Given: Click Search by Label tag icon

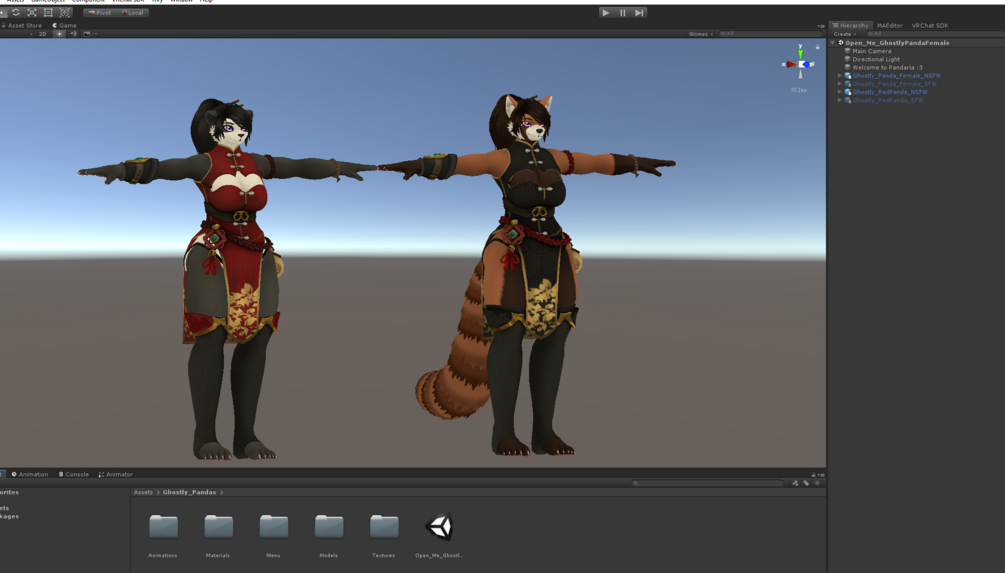Looking at the screenshot, I should (x=806, y=483).
